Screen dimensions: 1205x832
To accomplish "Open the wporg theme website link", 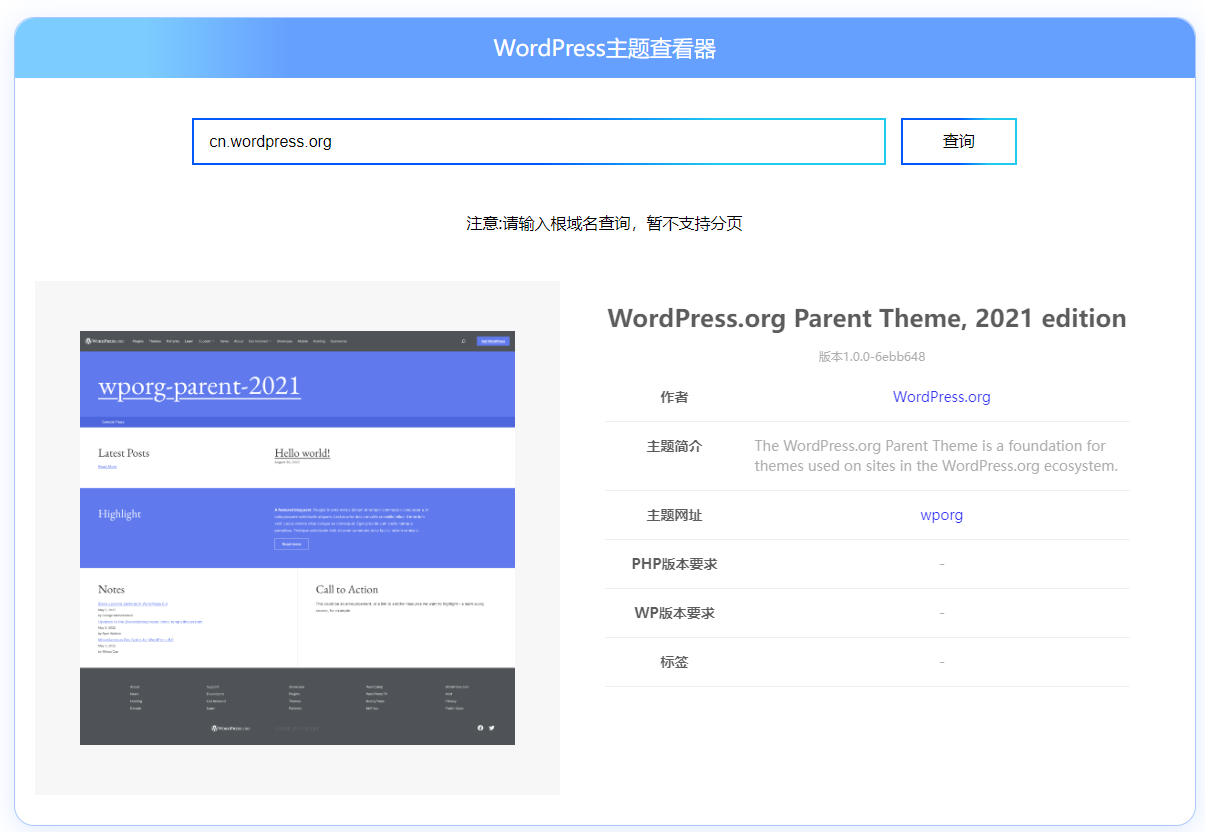I will coord(941,514).
